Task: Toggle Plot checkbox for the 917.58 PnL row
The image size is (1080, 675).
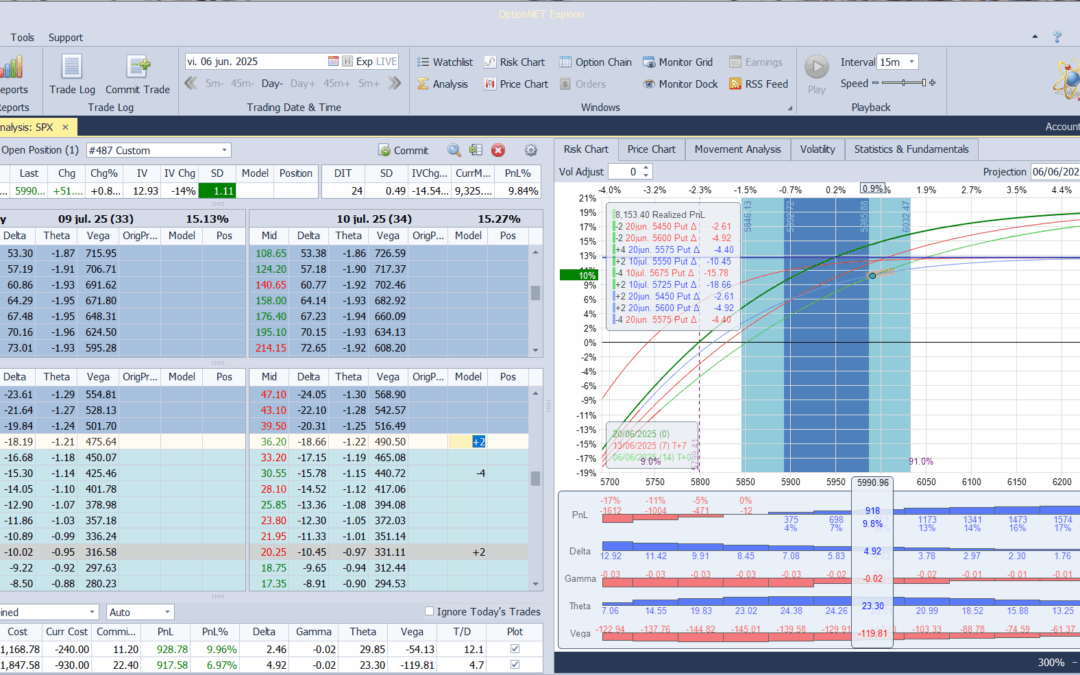Action: tap(515, 665)
